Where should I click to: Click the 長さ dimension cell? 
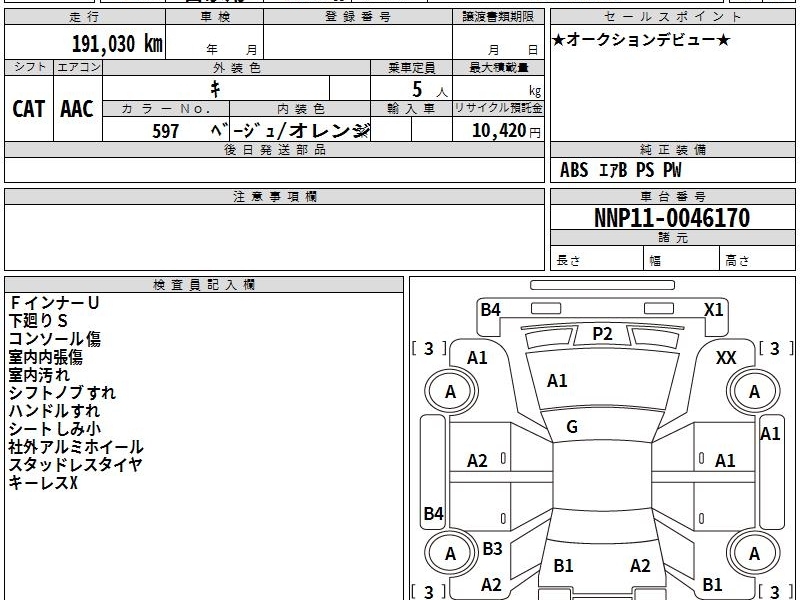tap(596, 258)
